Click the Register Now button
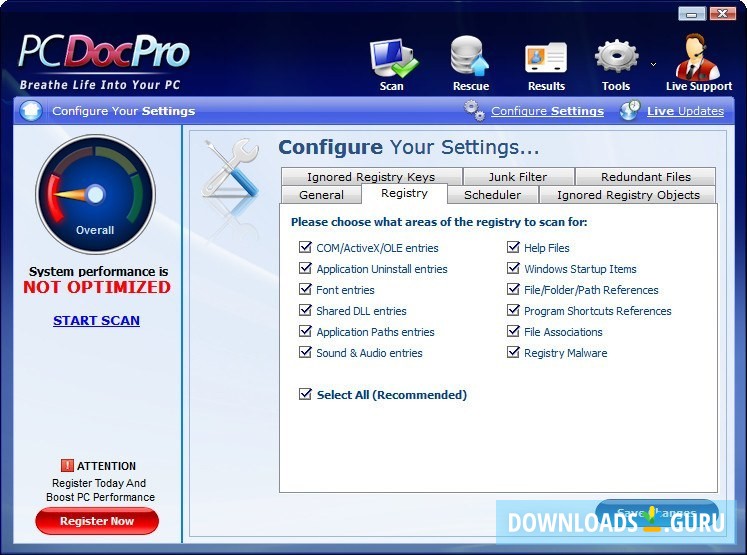Screen dimensions: 747x555 tap(97, 521)
